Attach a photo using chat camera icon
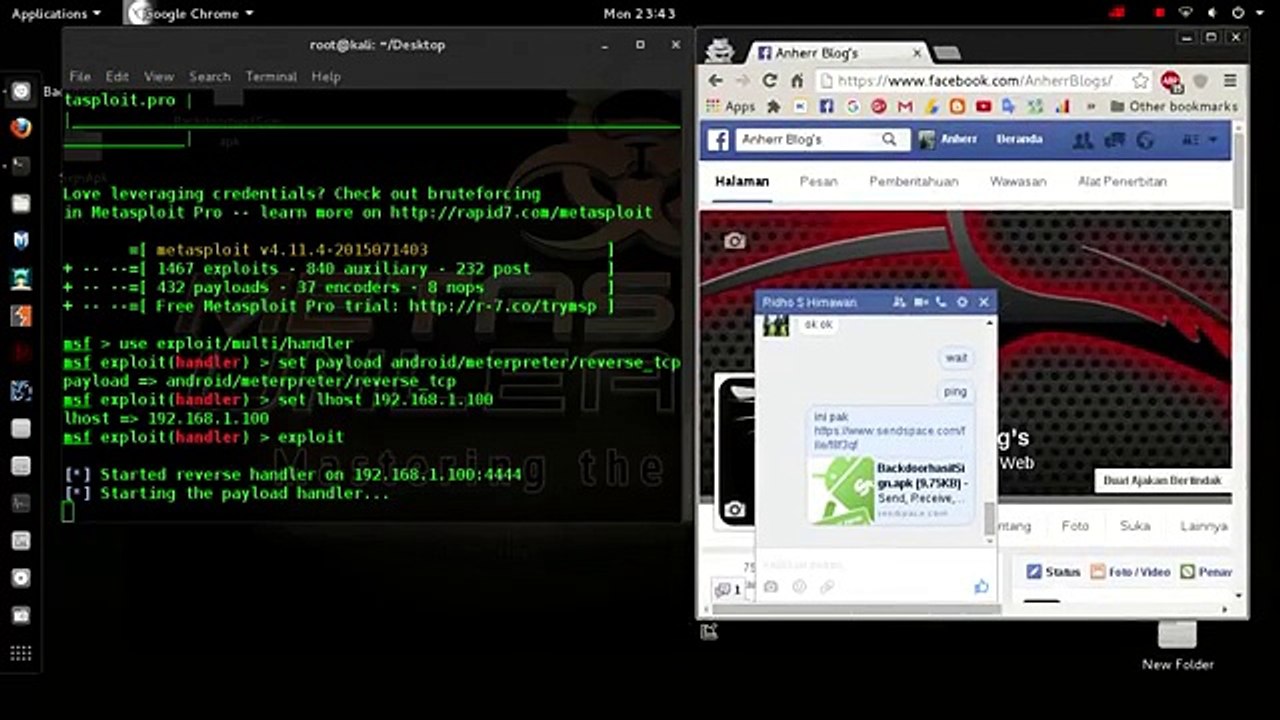Screen dimensions: 1280x720 771,587
